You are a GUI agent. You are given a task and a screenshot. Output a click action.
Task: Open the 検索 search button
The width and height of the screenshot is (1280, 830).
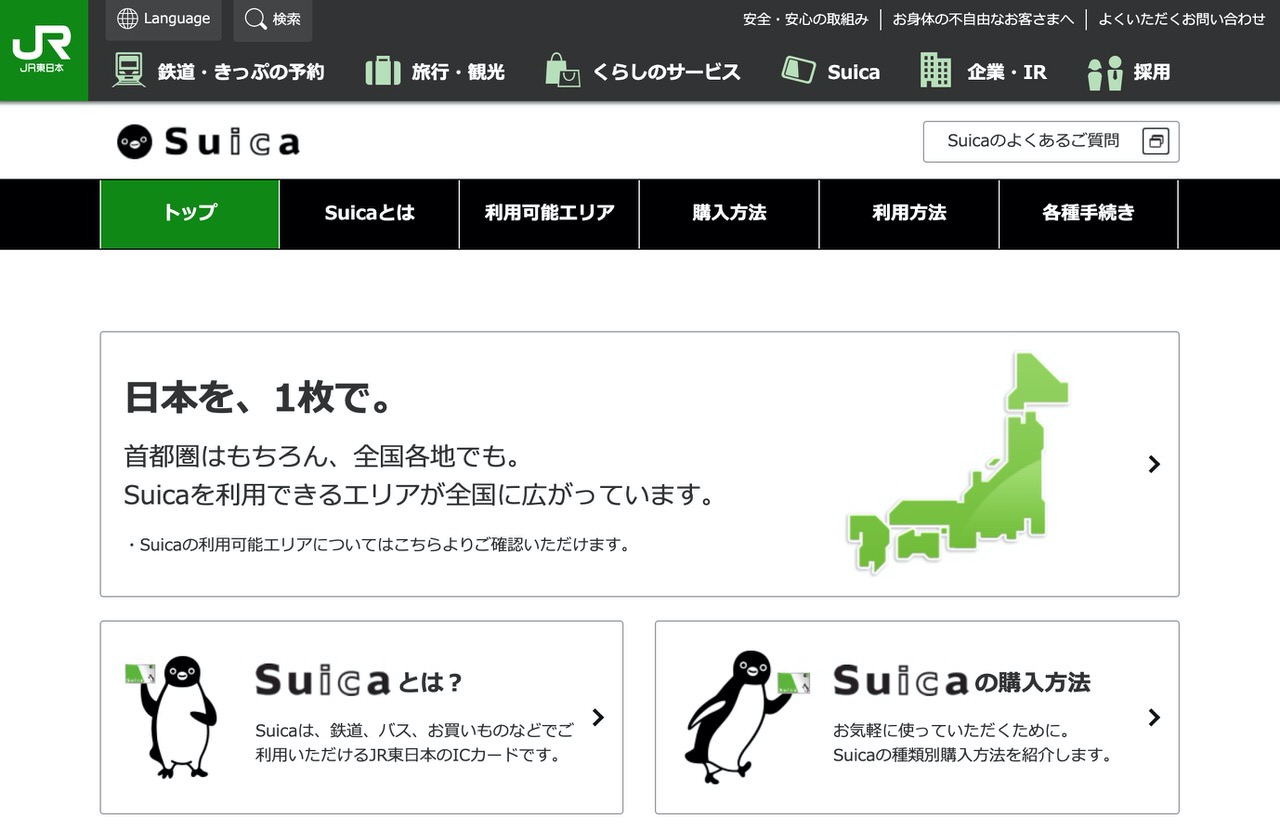pos(272,19)
